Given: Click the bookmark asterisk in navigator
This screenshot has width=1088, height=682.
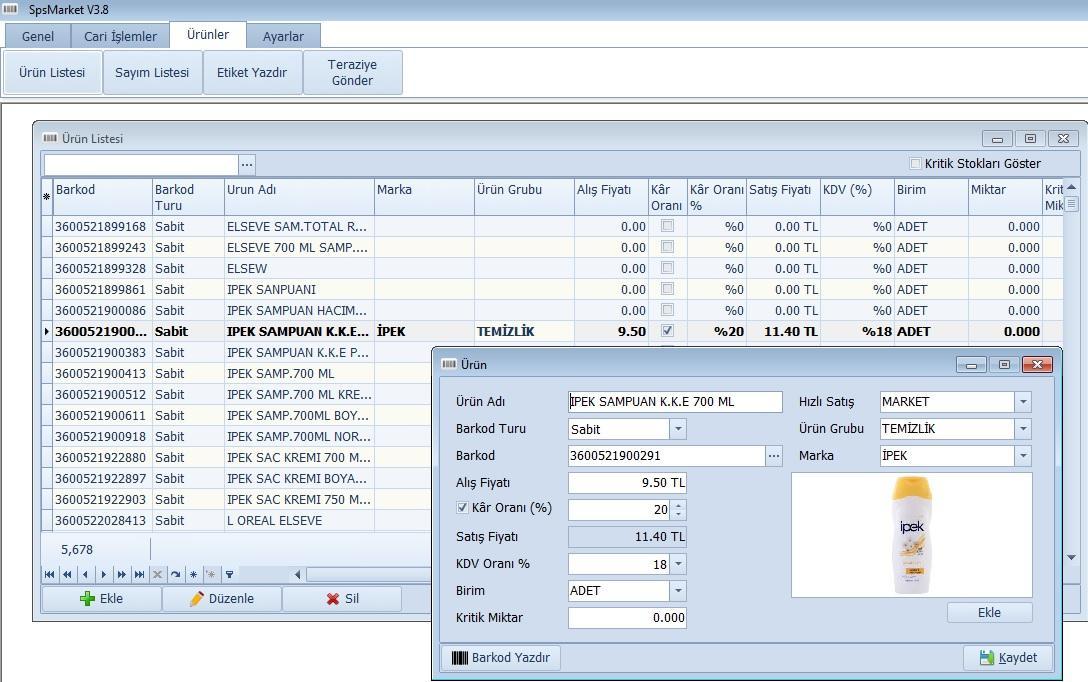Looking at the screenshot, I should 194,574.
